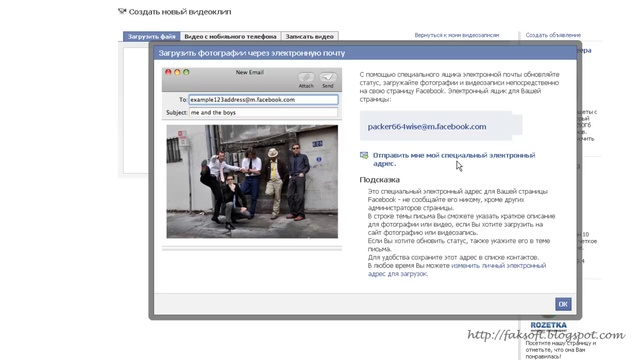The image size is (640, 360).
Task: Open the 'Вернуться к моим видеозаписям' link
Action: pyautogui.click(x=457, y=35)
